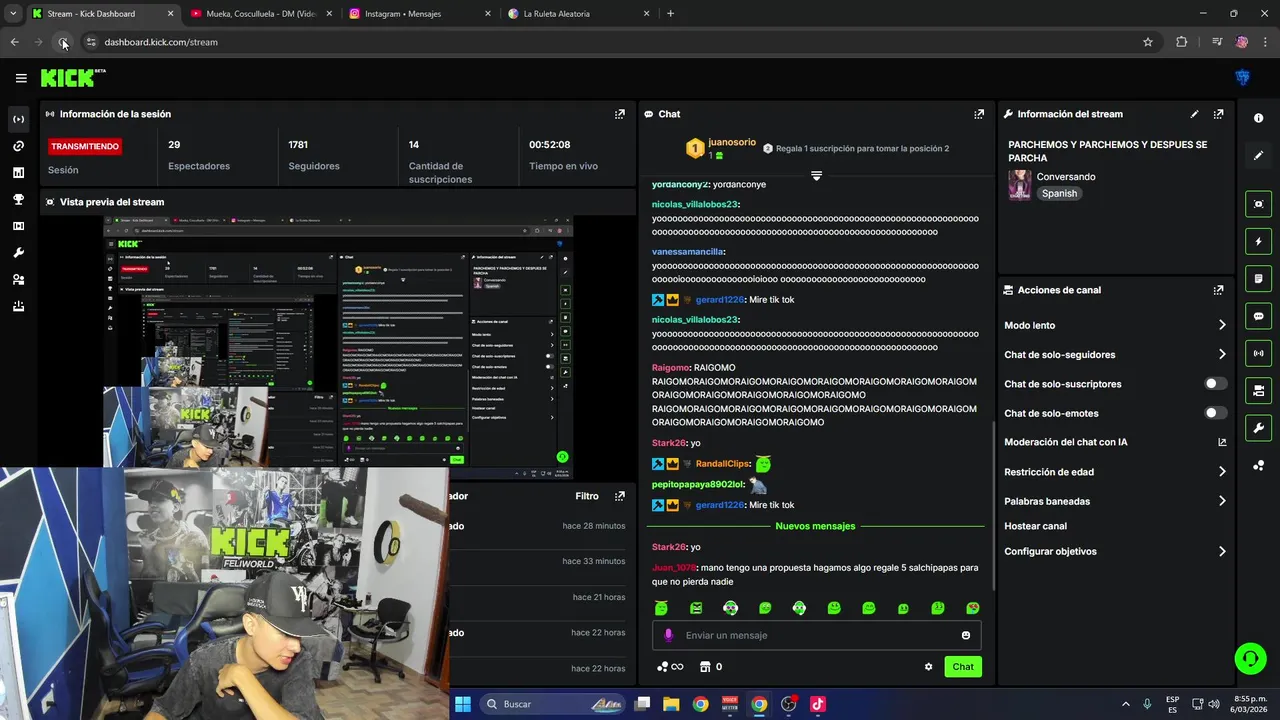This screenshot has width=1280, height=720.
Task: Open a new browser tab with plus button
Action: tap(670, 14)
